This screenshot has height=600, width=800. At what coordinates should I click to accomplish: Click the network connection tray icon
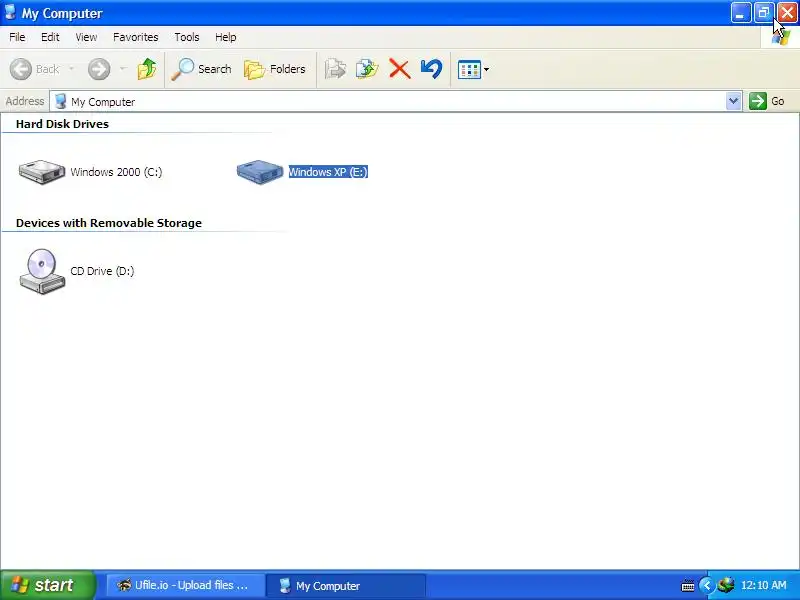click(726, 585)
